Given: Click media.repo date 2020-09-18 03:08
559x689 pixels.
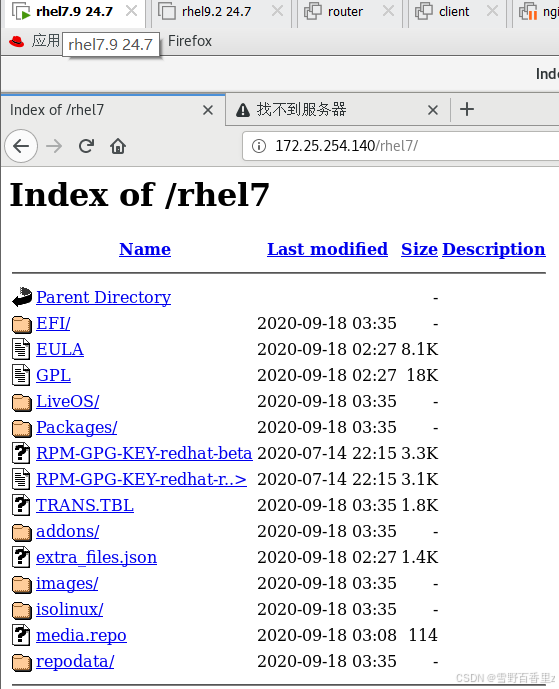Looking at the screenshot, I should [327, 635].
